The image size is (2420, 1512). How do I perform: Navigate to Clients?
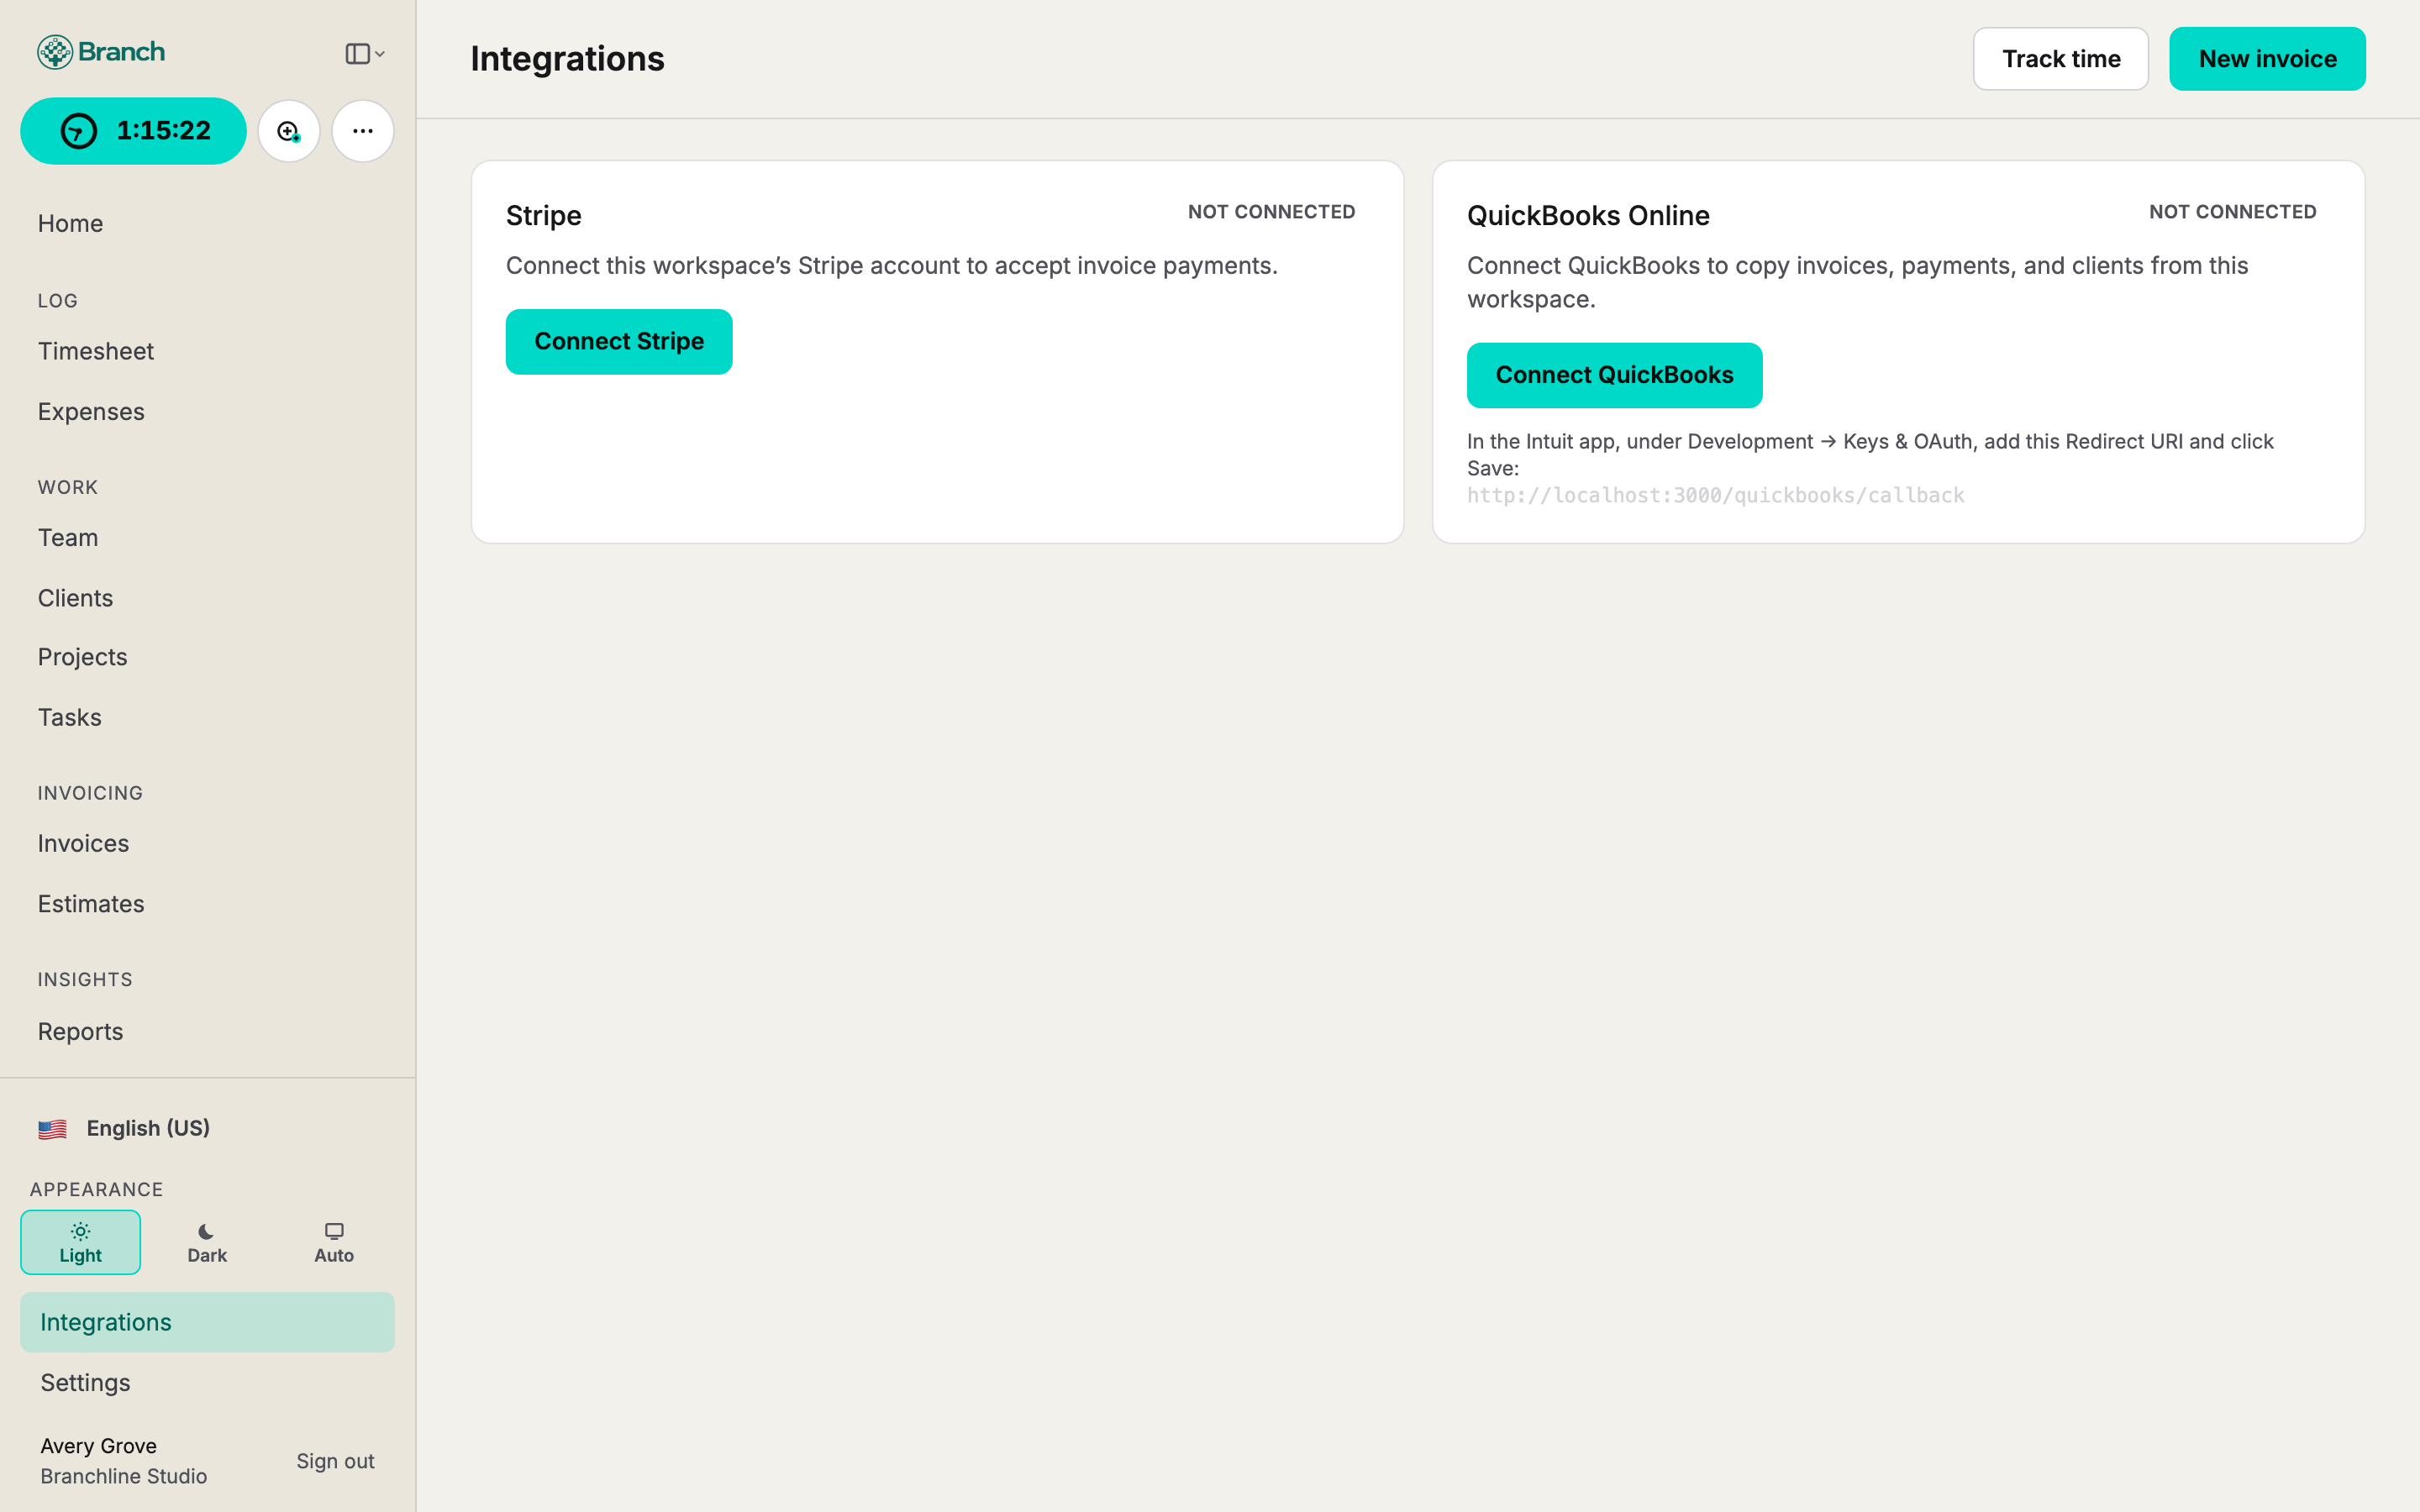click(x=75, y=598)
